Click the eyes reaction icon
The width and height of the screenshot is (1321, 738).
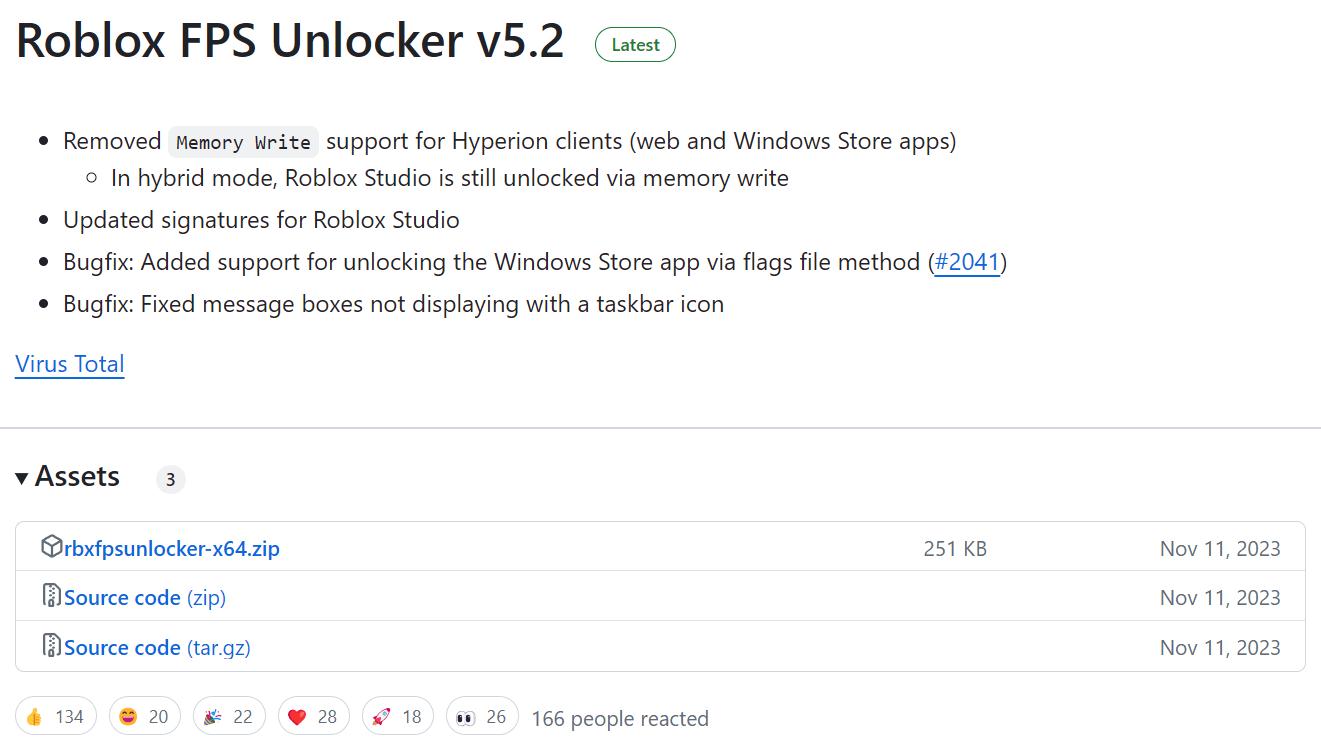466,715
